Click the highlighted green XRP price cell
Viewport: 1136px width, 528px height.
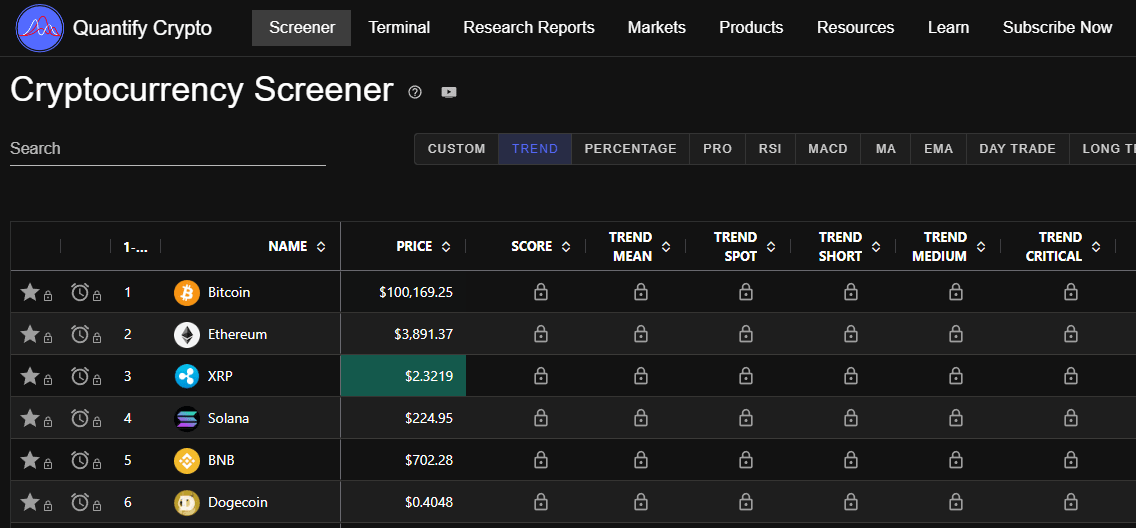tap(404, 376)
